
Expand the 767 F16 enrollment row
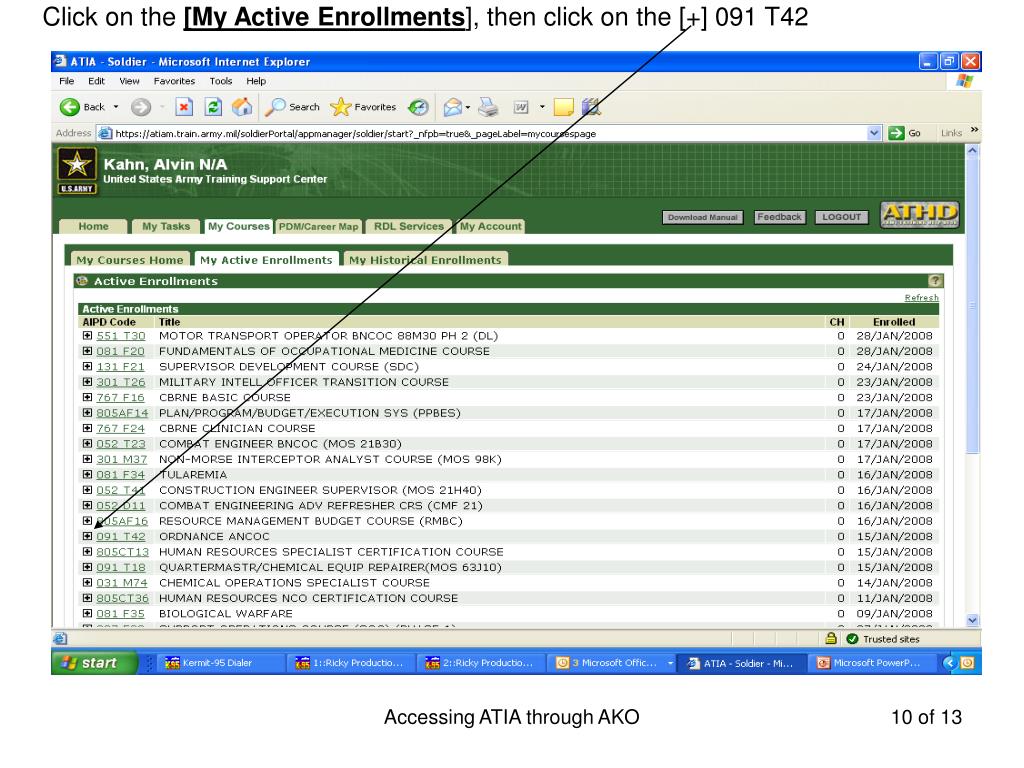pyautogui.click(x=88, y=397)
